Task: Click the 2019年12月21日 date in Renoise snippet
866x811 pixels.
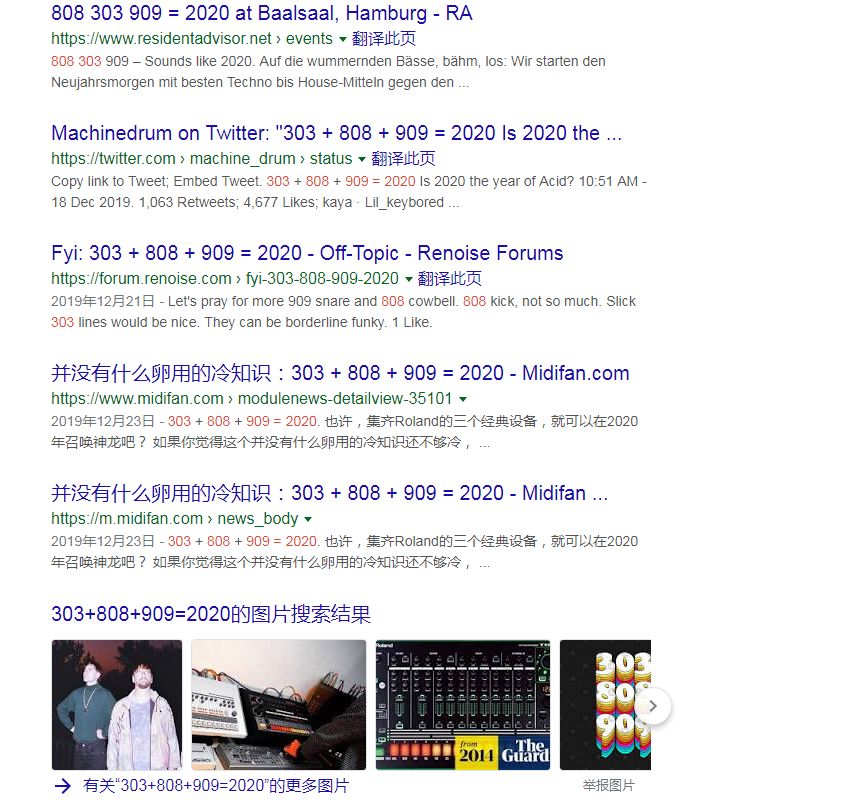Action: 103,301
